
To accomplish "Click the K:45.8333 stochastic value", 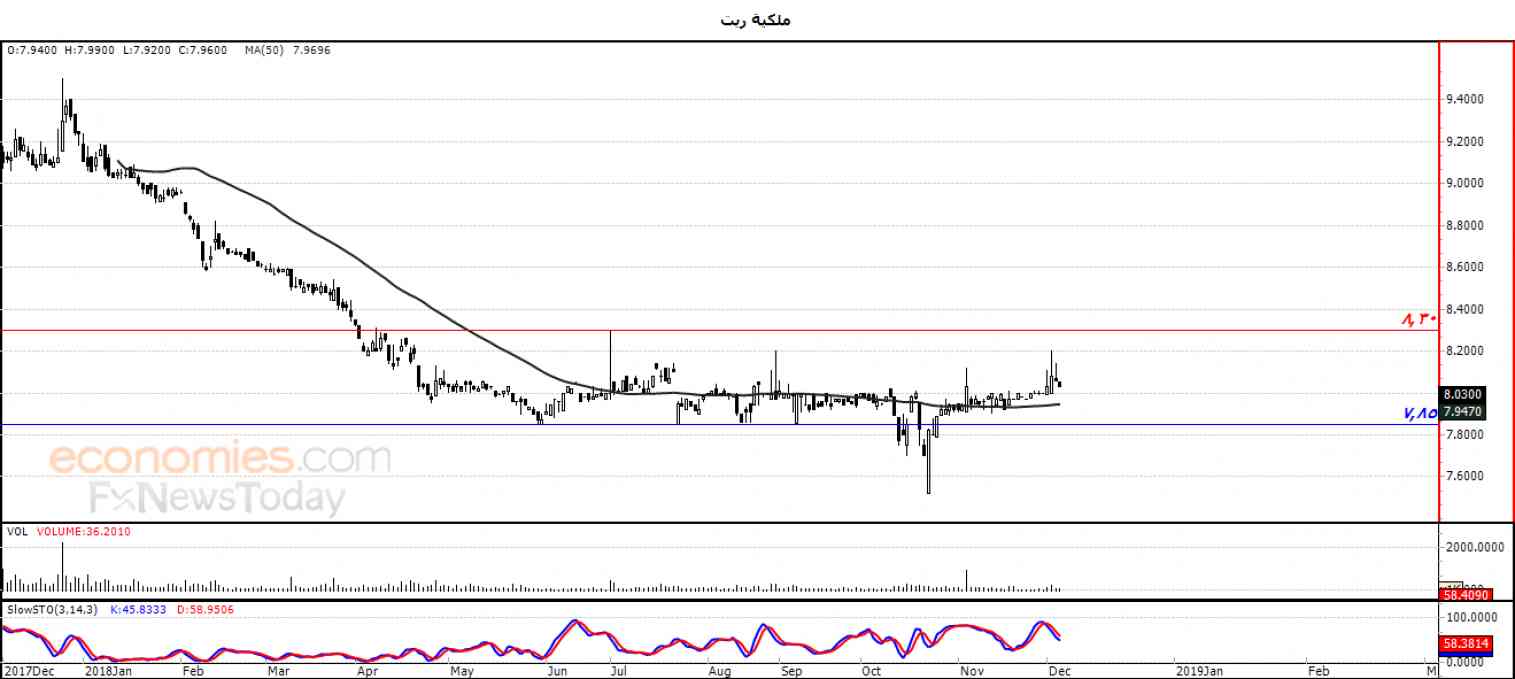I will [140, 609].
